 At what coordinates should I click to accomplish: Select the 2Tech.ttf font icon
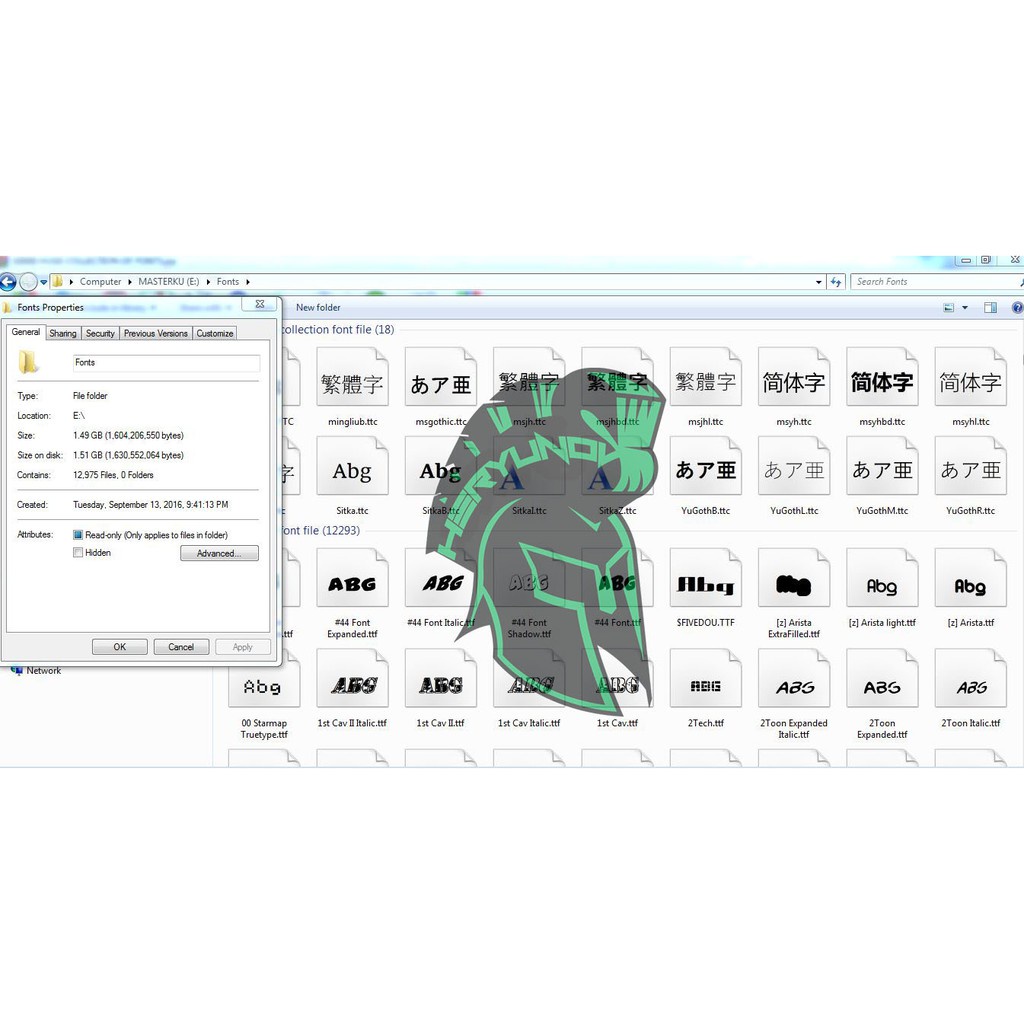point(705,680)
